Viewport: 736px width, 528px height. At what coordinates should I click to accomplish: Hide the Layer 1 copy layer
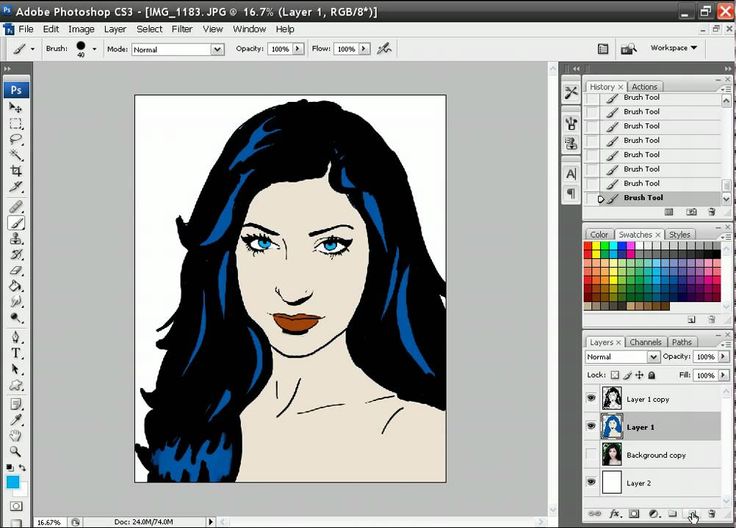pos(591,398)
